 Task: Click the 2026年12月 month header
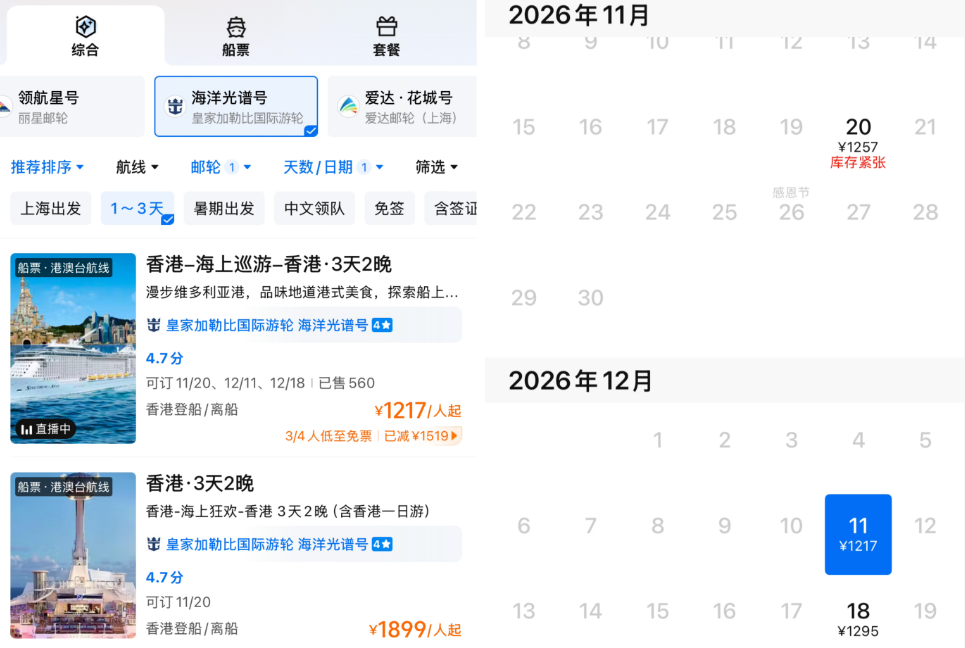click(x=580, y=380)
